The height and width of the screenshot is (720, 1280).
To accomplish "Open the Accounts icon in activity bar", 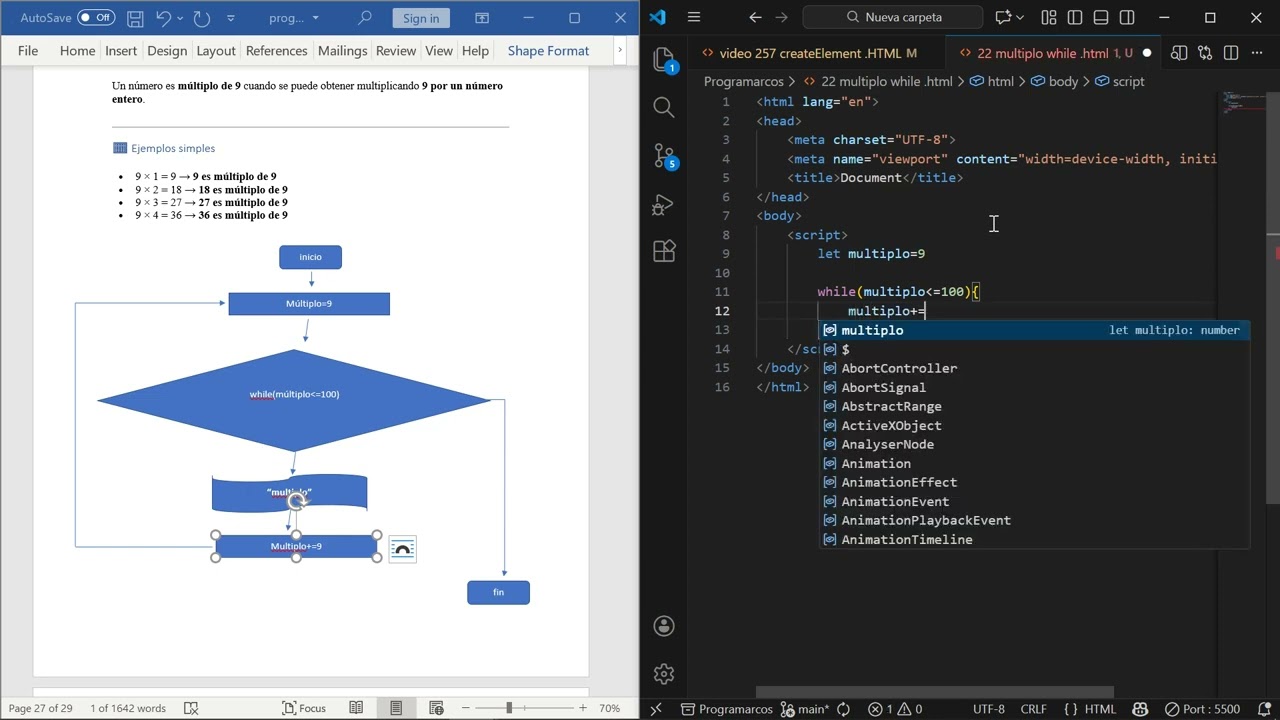I will [x=664, y=626].
